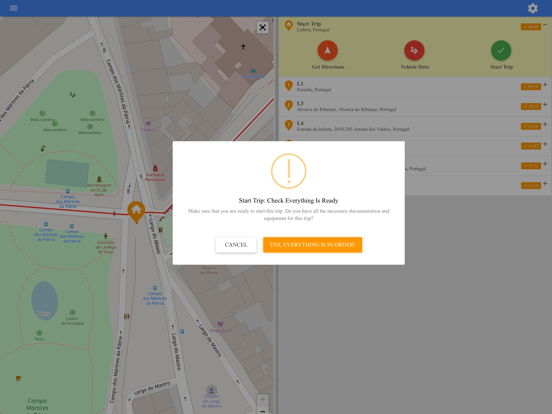Viewport: 552px width, 414px height.
Task: Confirm with Yes, Everything Is In Order
Action: tap(312, 245)
